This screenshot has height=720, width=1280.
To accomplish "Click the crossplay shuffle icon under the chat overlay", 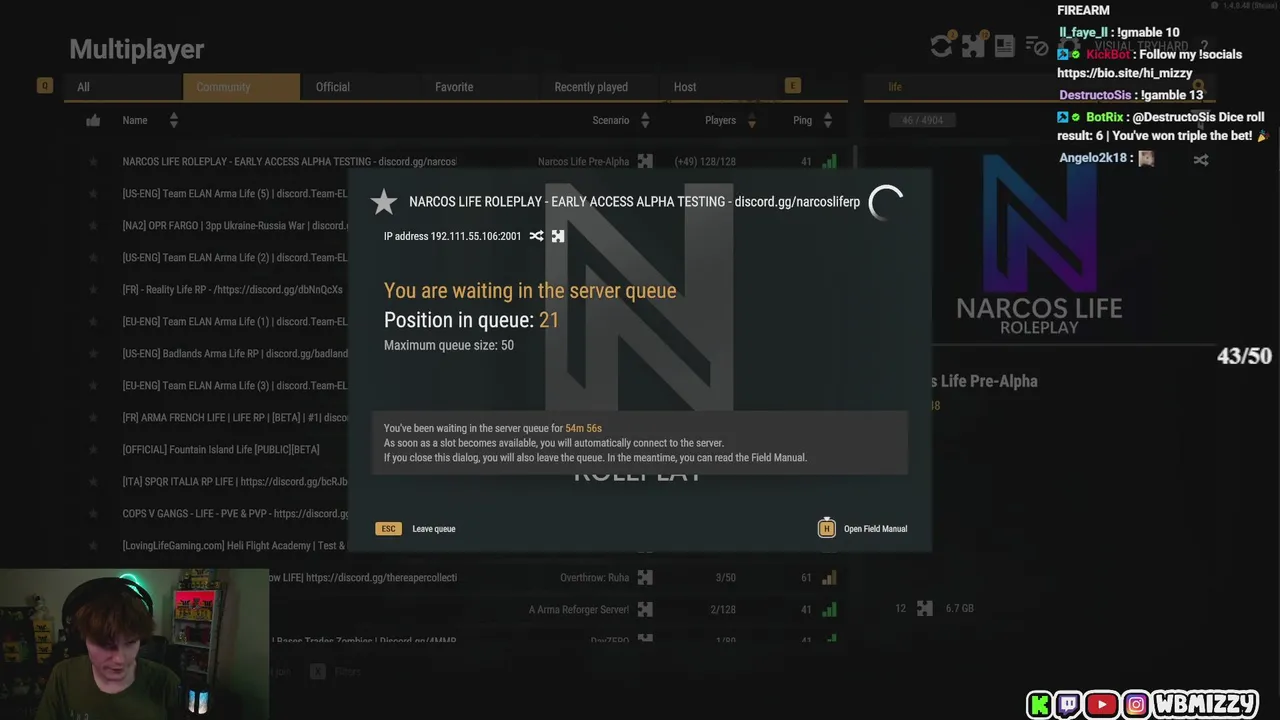I will [x=1201, y=159].
